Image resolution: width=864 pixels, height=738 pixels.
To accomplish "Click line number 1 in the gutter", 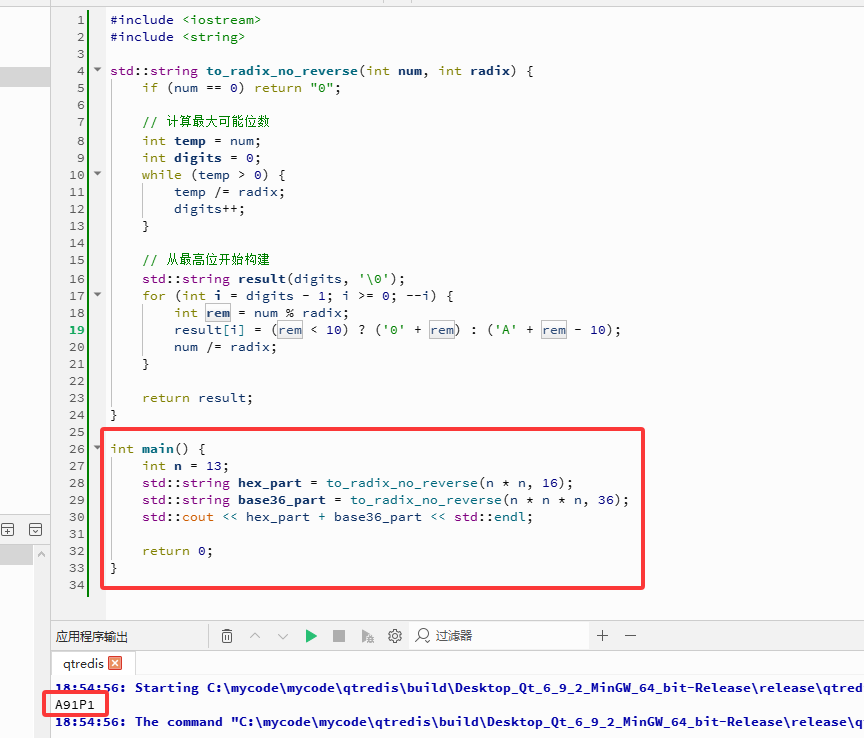I will click(x=80, y=20).
